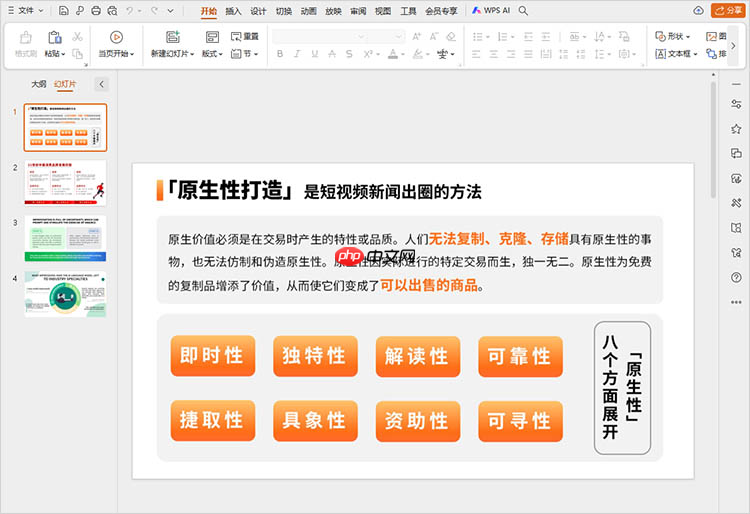750x514 pixels.
Task: Click the WPS AI button
Action: click(x=491, y=11)
